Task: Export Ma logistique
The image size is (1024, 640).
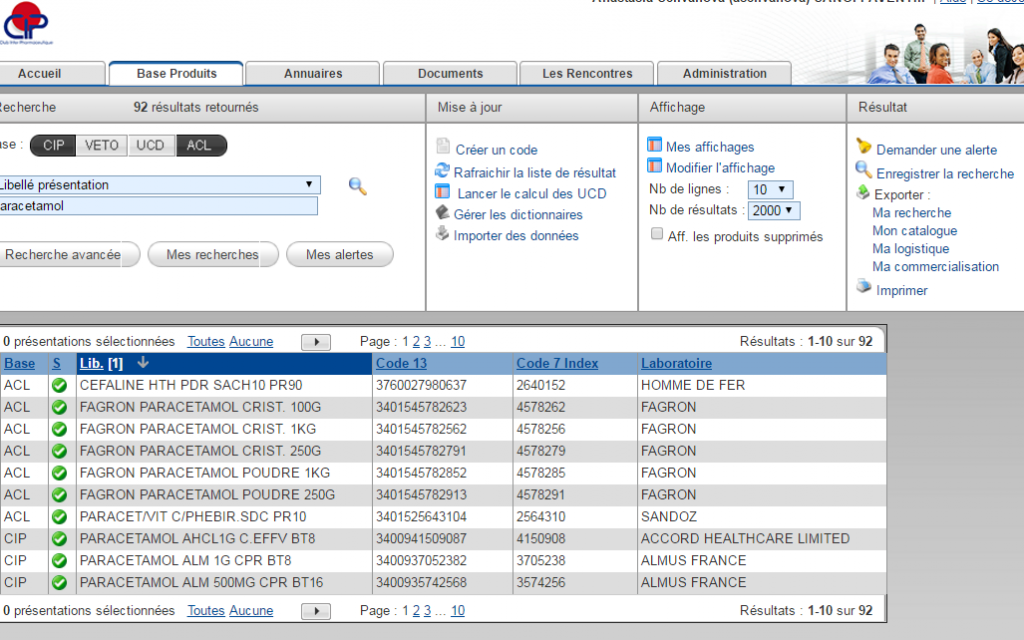Action: (911, 249)
